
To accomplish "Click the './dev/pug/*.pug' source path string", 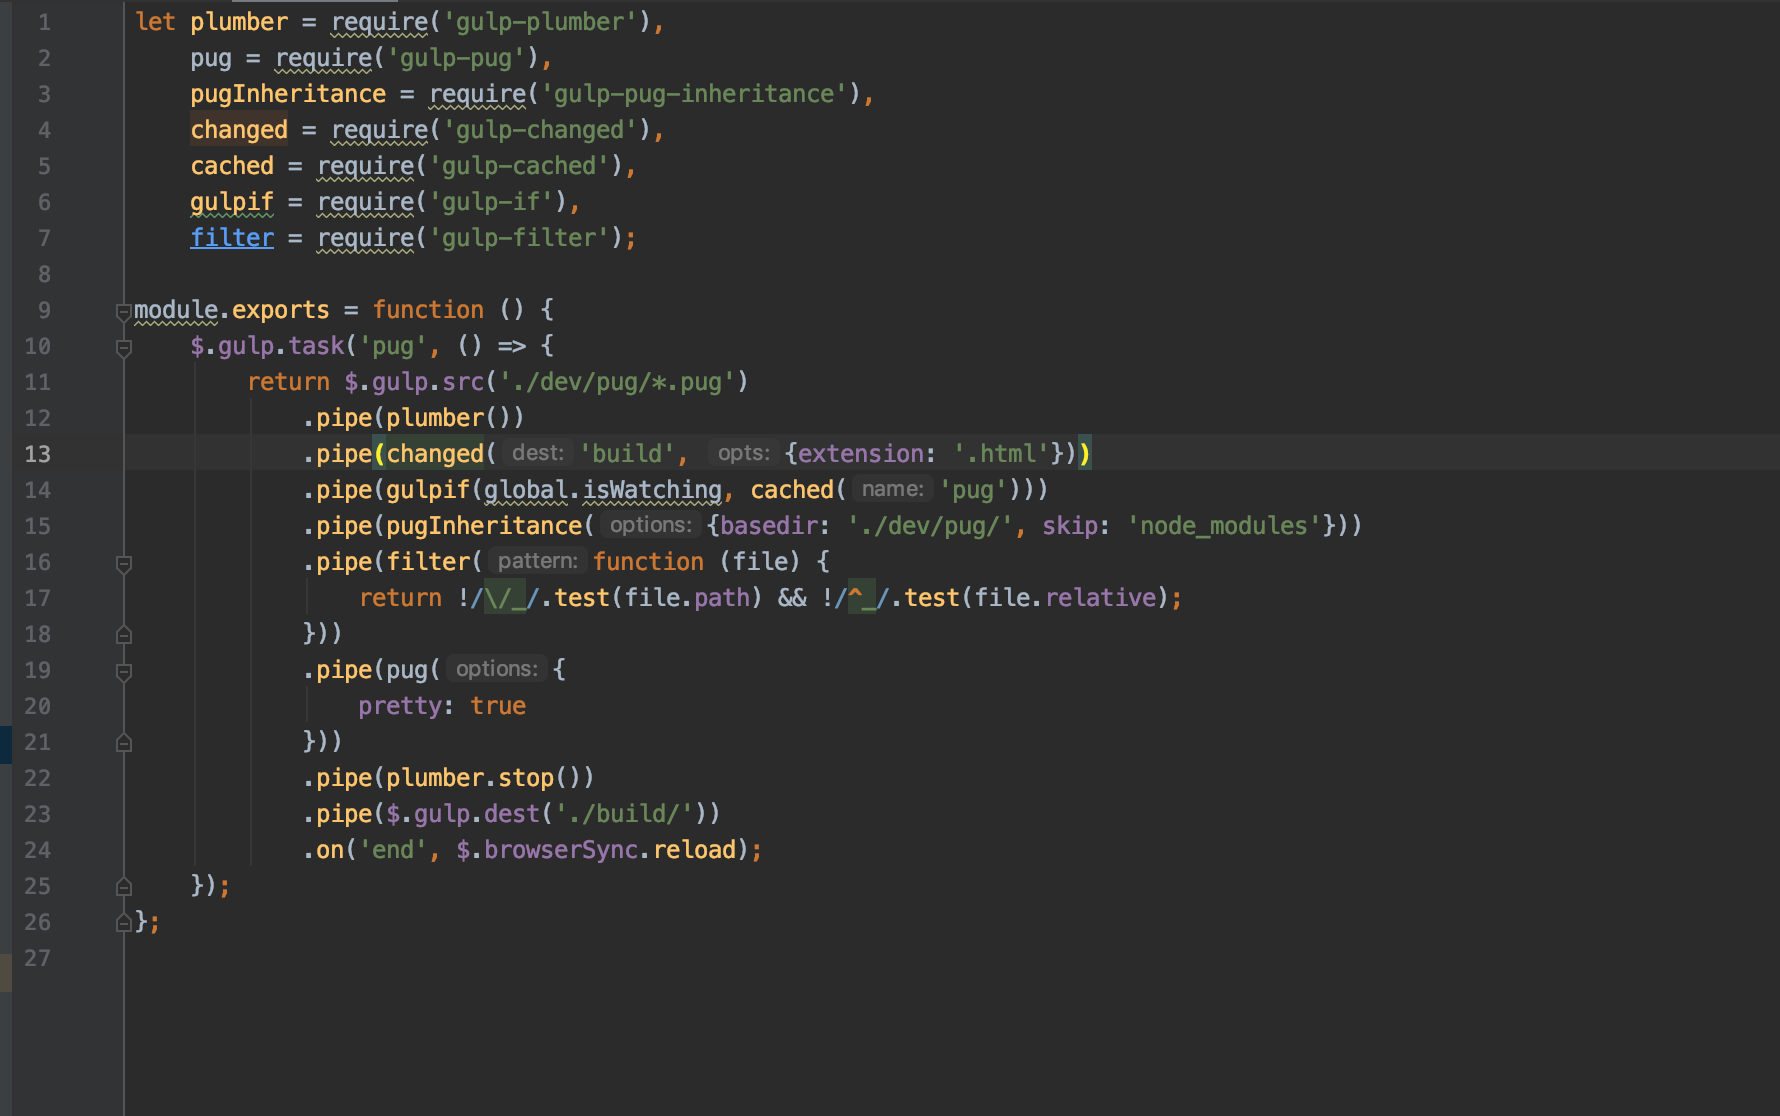I will pos(617,382).
